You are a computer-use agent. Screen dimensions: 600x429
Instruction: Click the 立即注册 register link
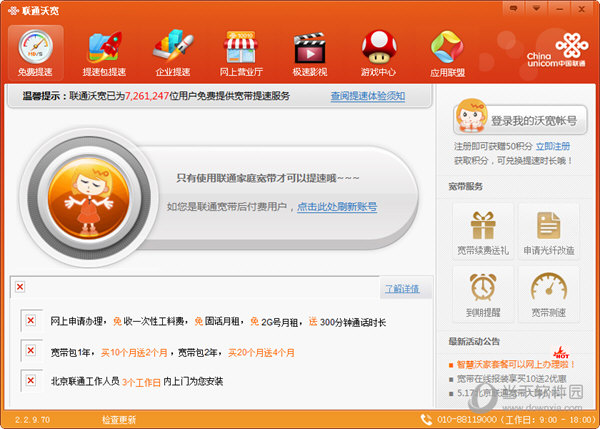tap(553, 146)
